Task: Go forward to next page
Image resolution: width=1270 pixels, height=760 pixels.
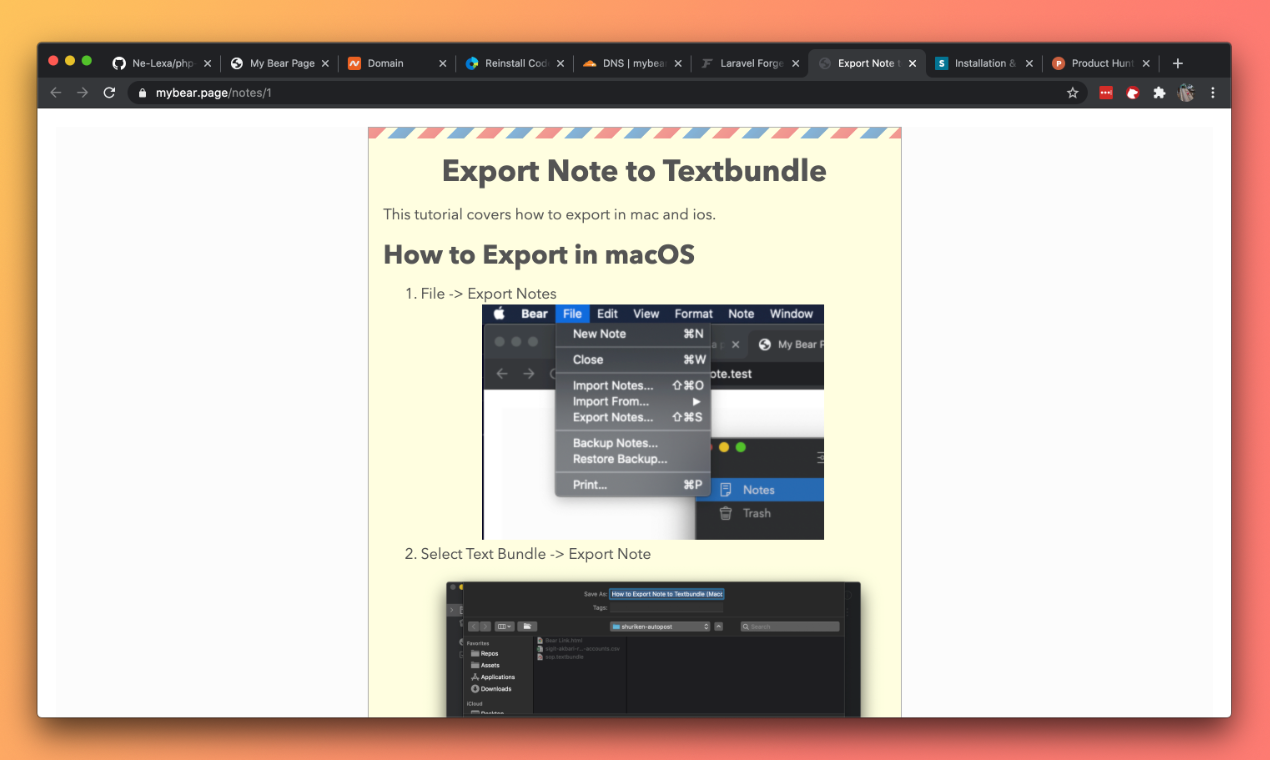Action: 82,92
